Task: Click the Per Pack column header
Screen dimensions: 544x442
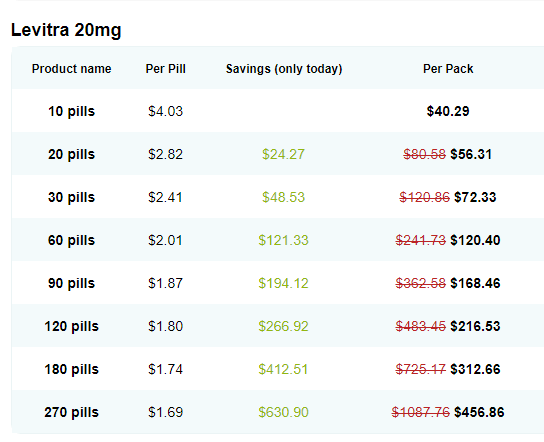Action: coord(448,69)
